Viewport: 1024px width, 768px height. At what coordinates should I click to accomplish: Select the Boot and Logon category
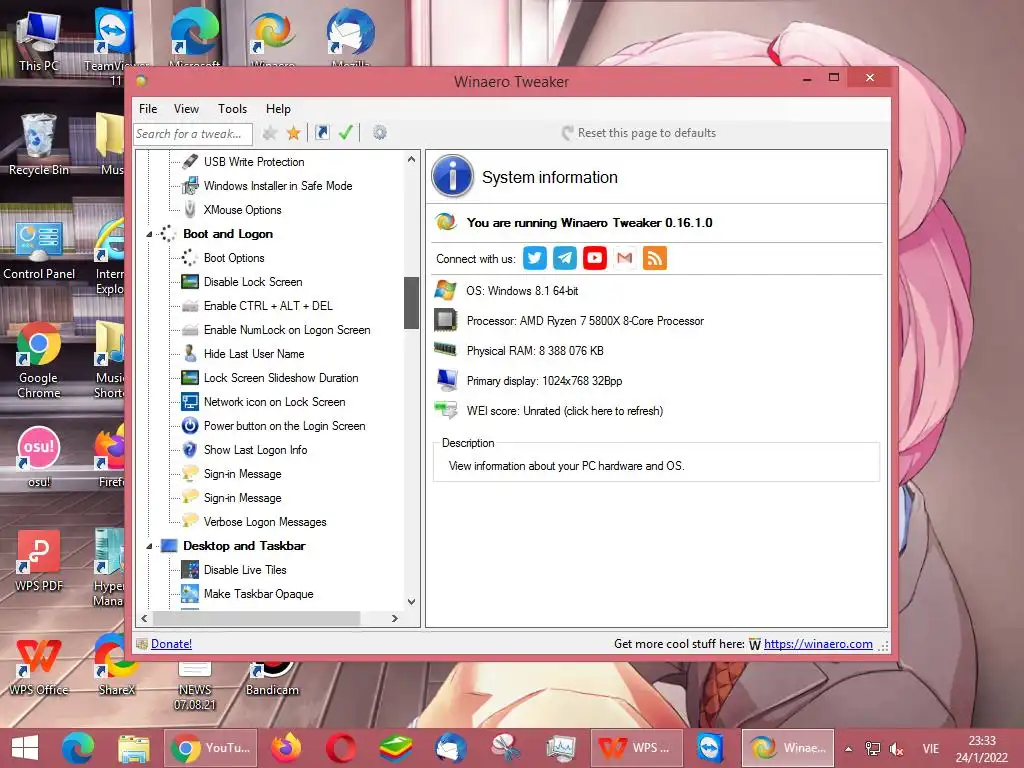[x=228, y=234]
